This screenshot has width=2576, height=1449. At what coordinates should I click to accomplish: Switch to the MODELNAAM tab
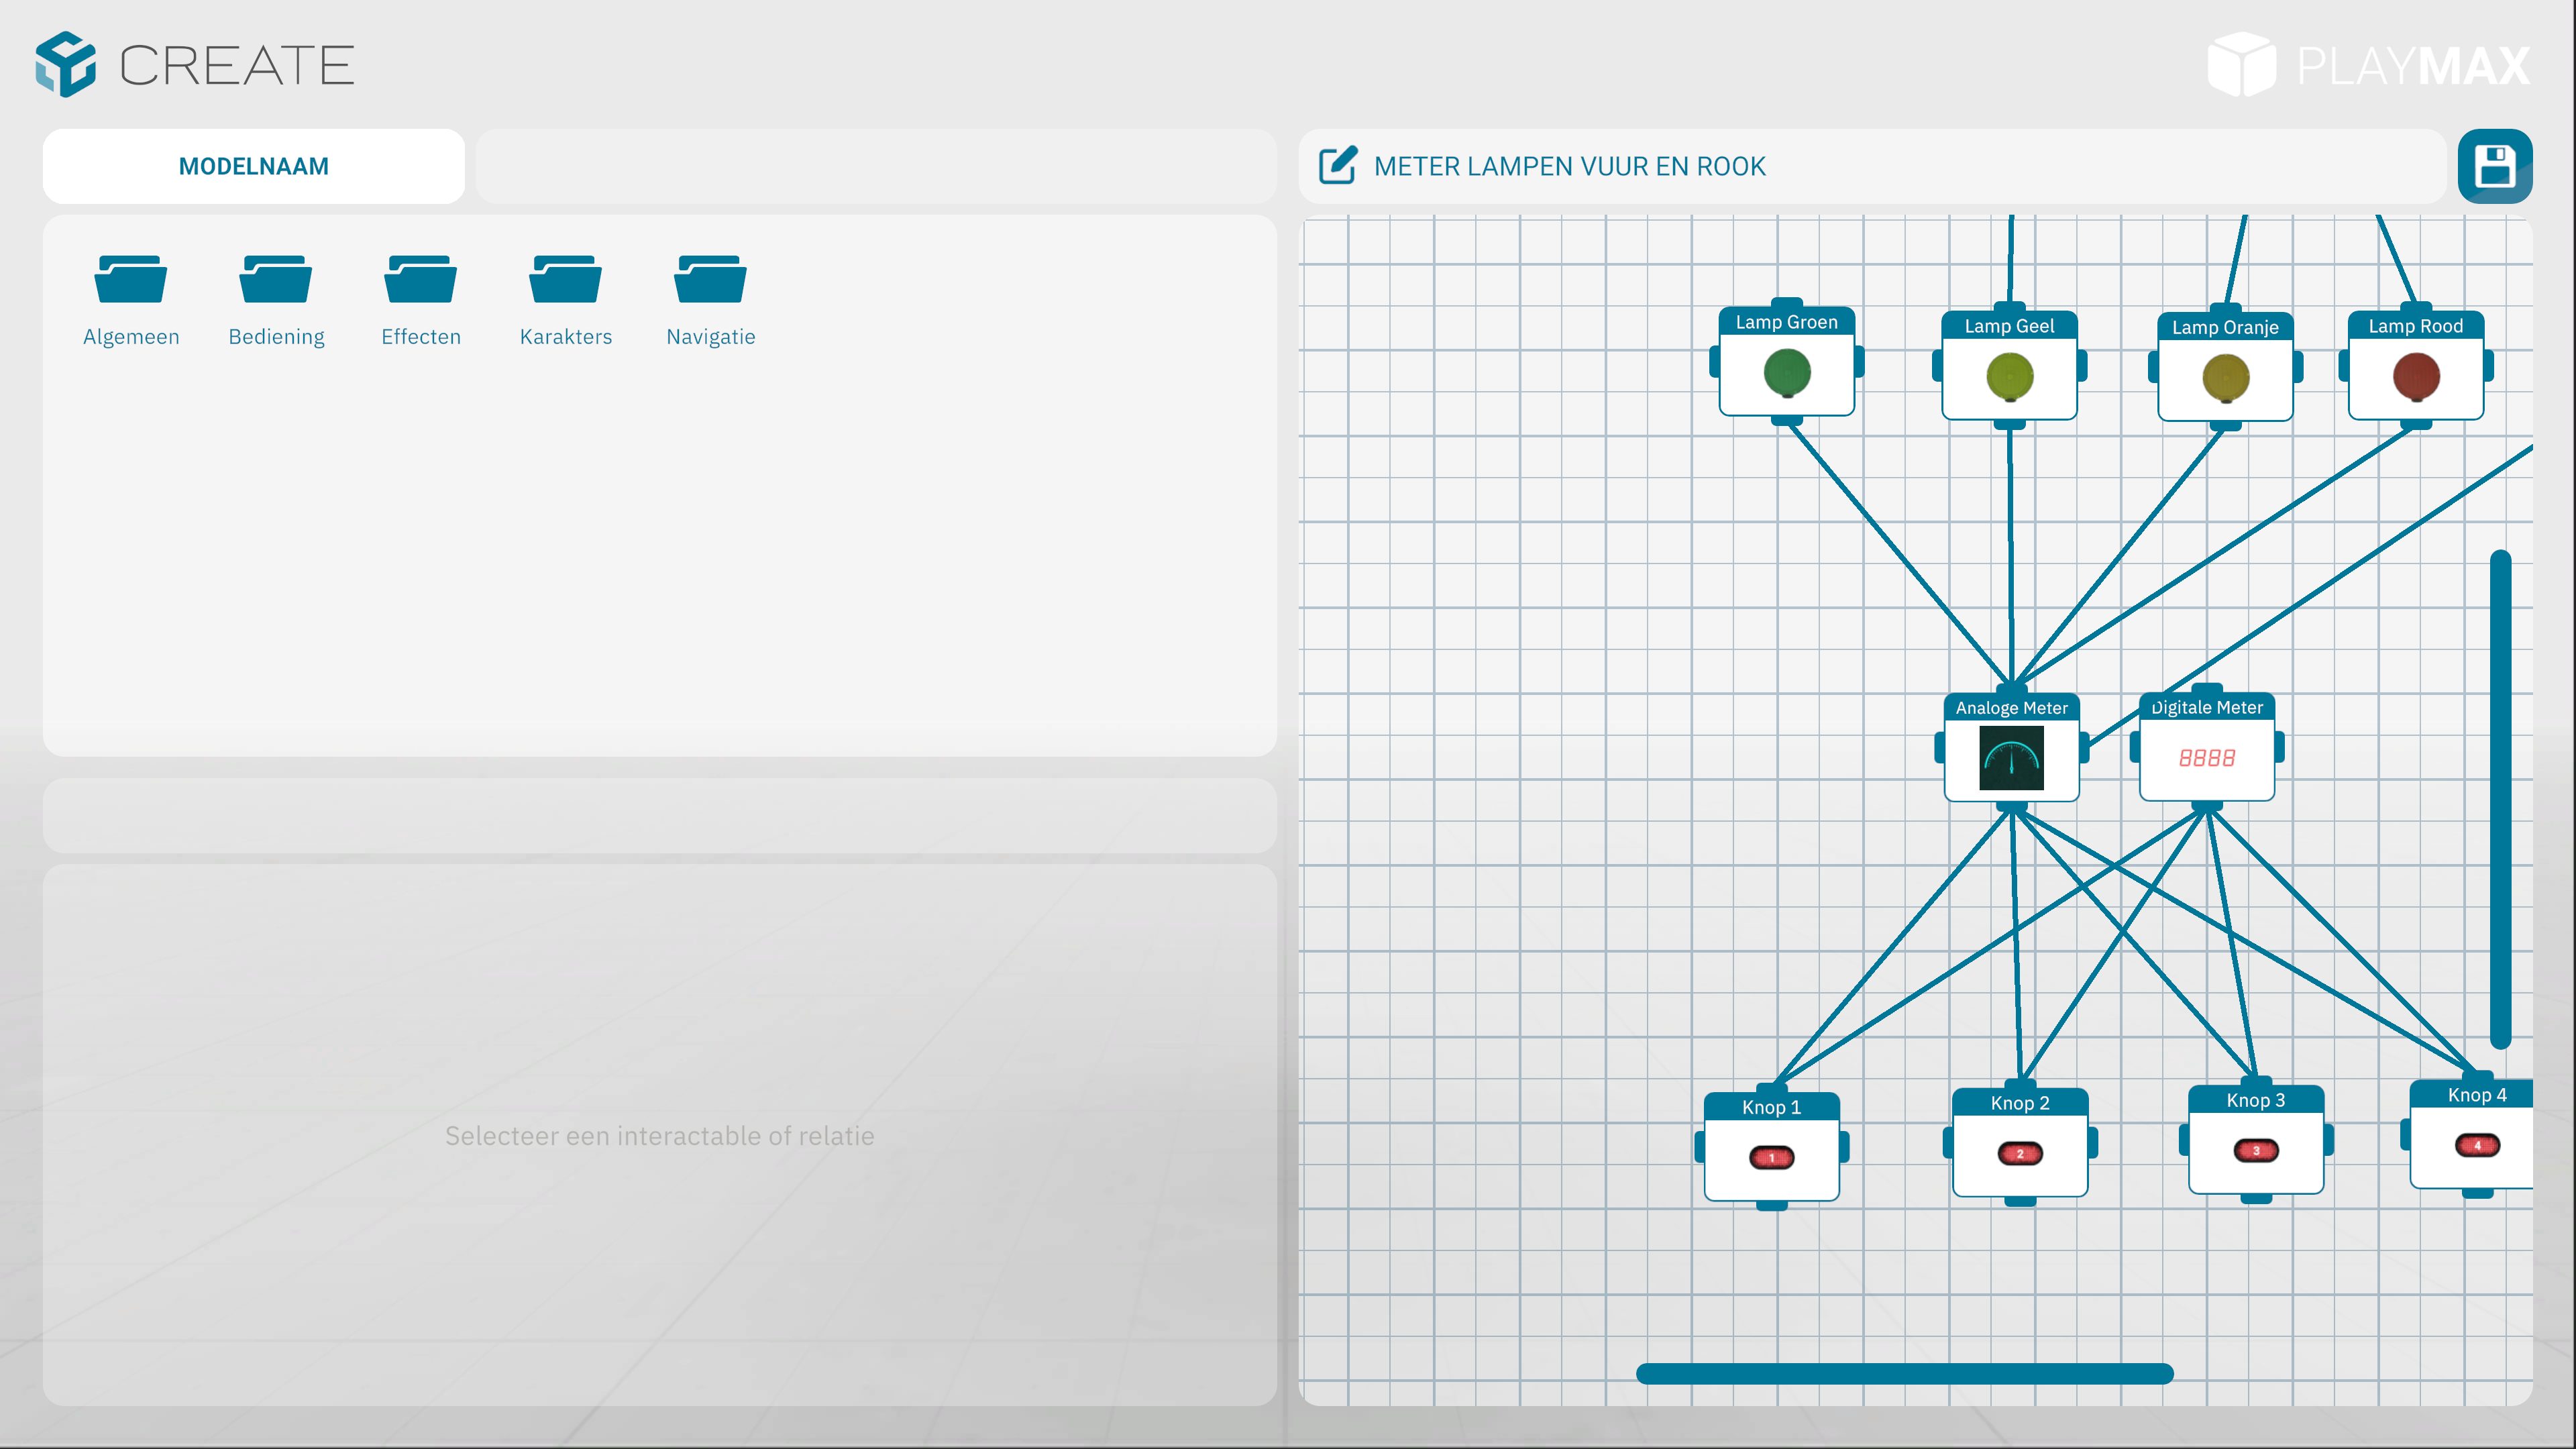253,166
